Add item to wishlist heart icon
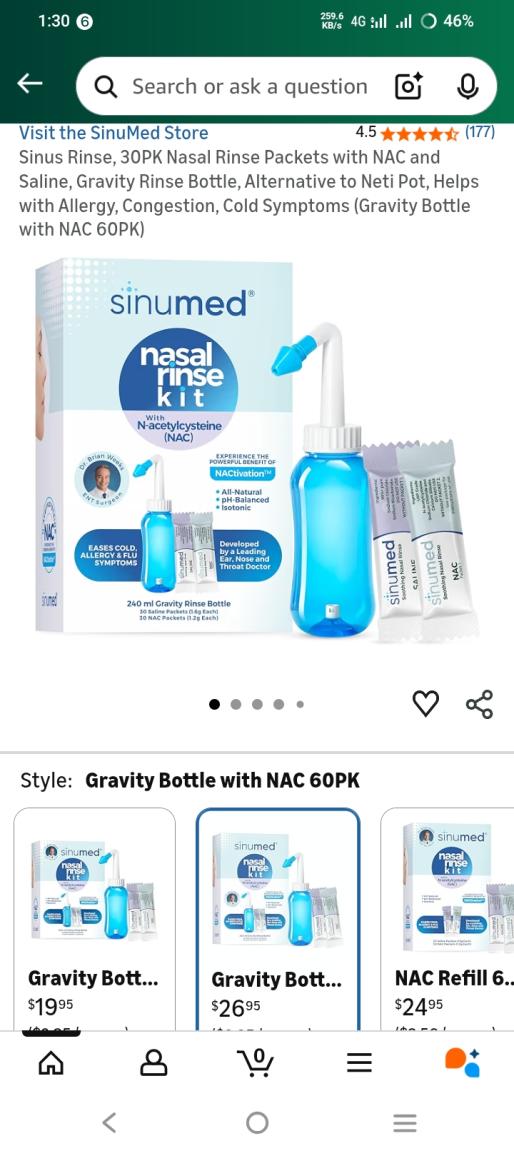 [425, 703]
